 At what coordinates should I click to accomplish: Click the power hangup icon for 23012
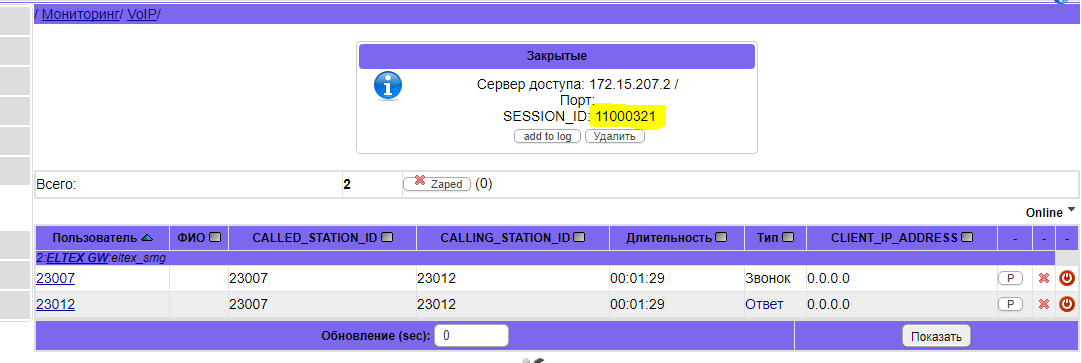click(1067, 304)
